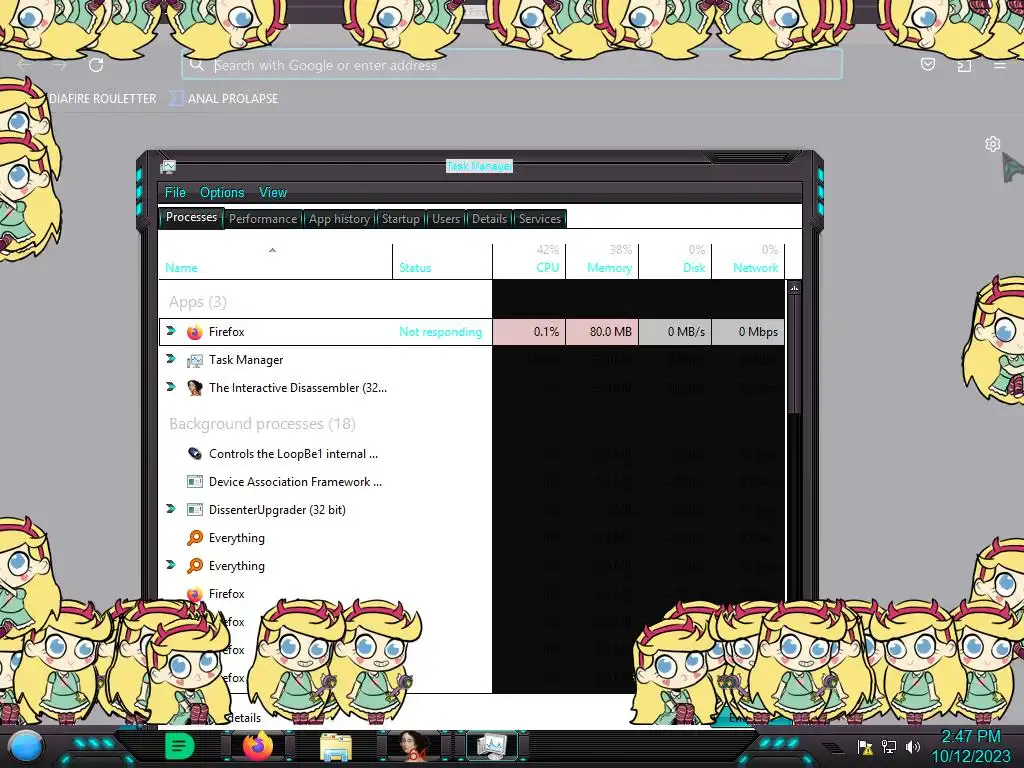The height and width of the screenshot is (768, 1024).
Task: Open the File menu in Task Manager
Action: pyautogui.click(x=175, y=192)
